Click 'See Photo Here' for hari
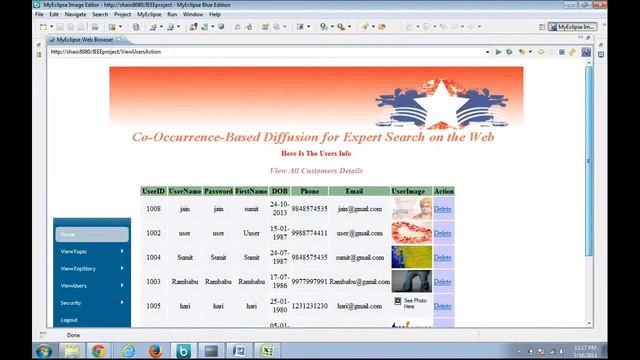The width and height of the screenshot is (640, 360). (x=411, y=303)
